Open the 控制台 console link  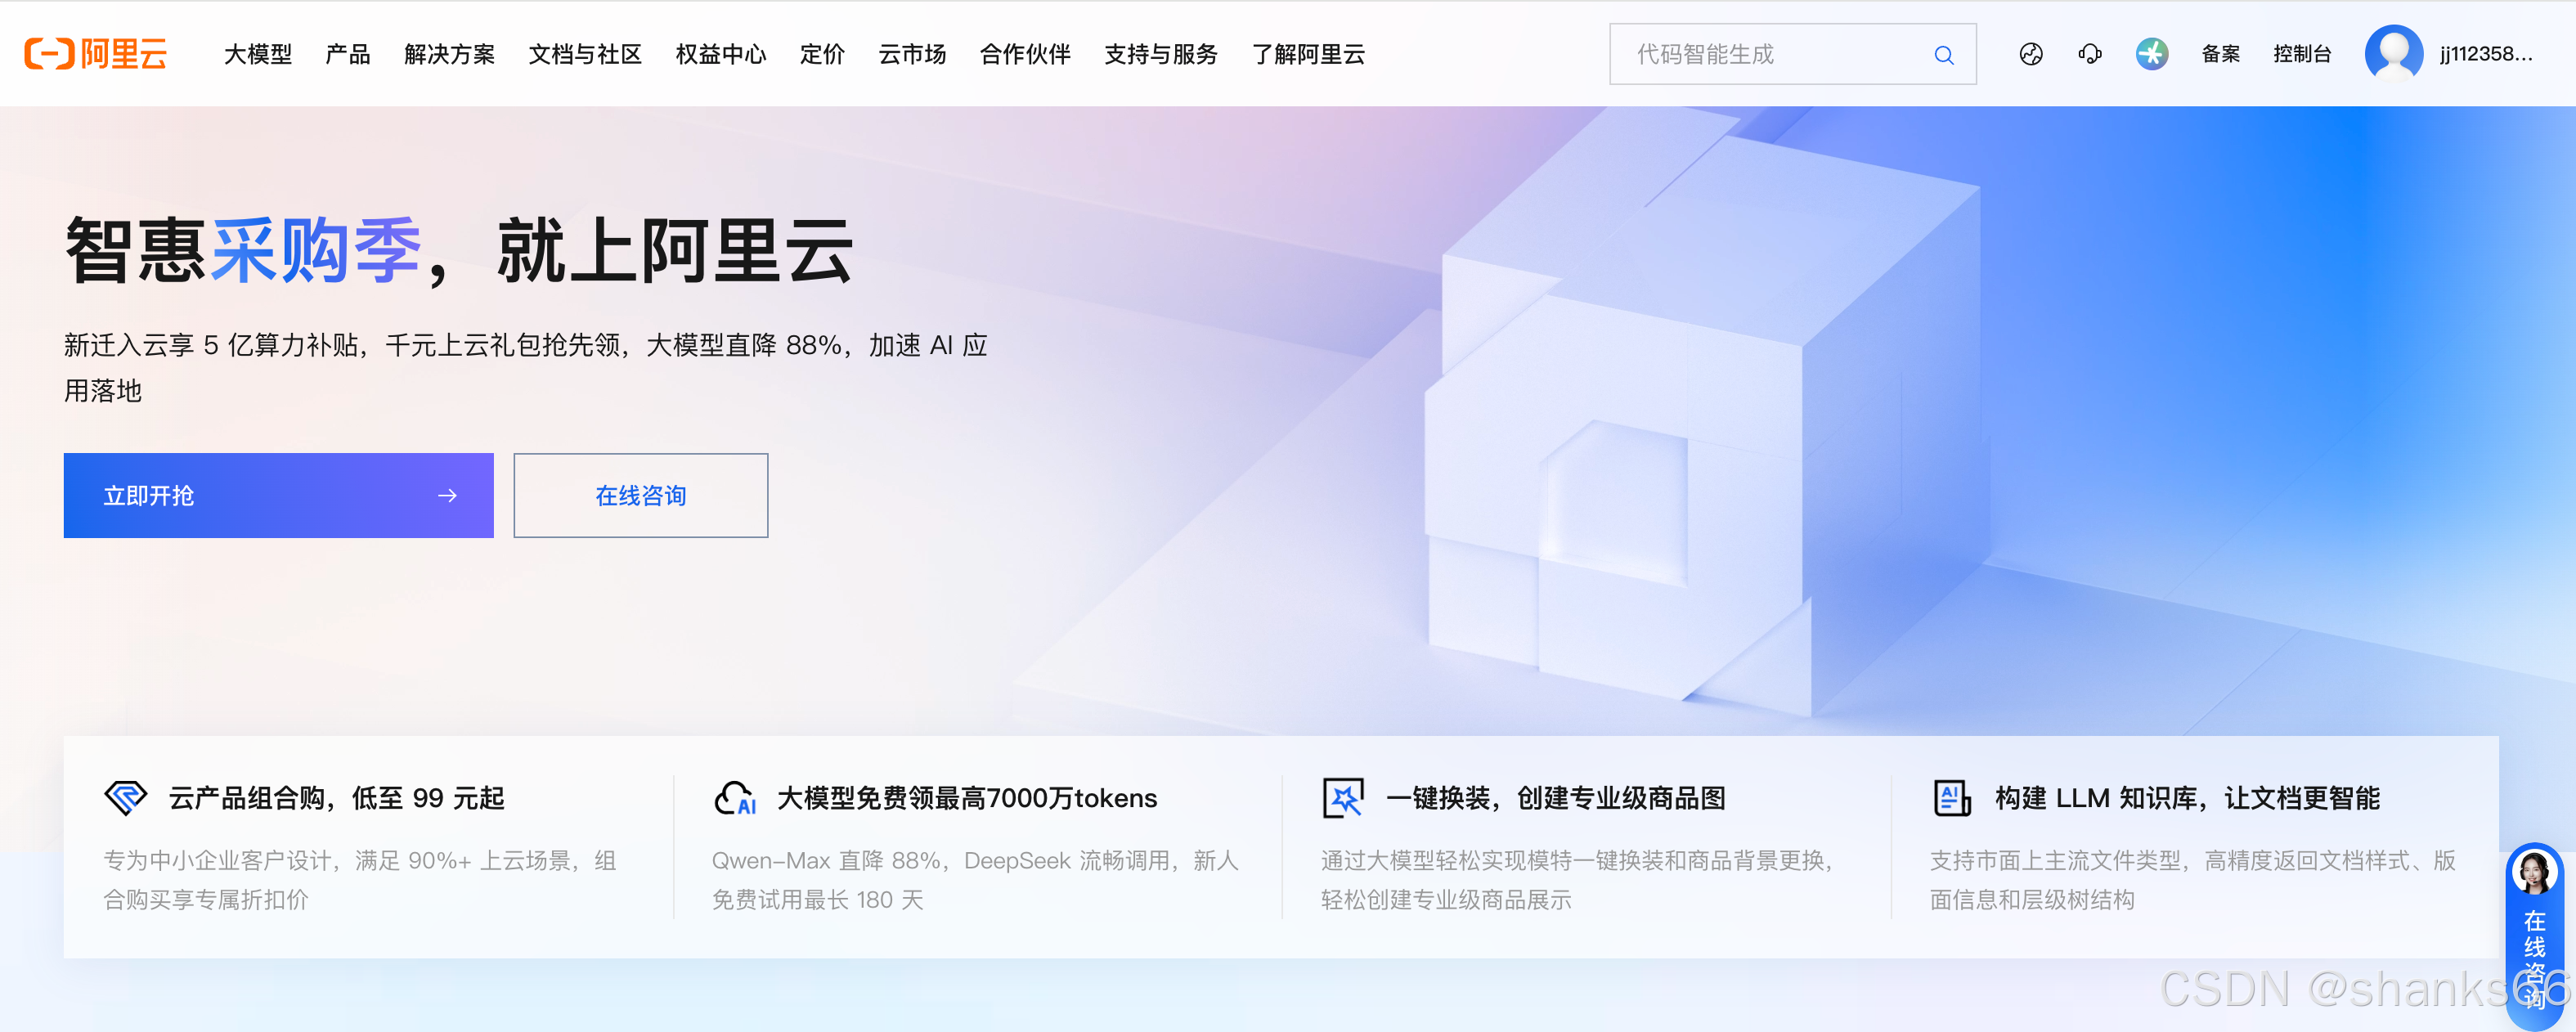point(2301,54)
